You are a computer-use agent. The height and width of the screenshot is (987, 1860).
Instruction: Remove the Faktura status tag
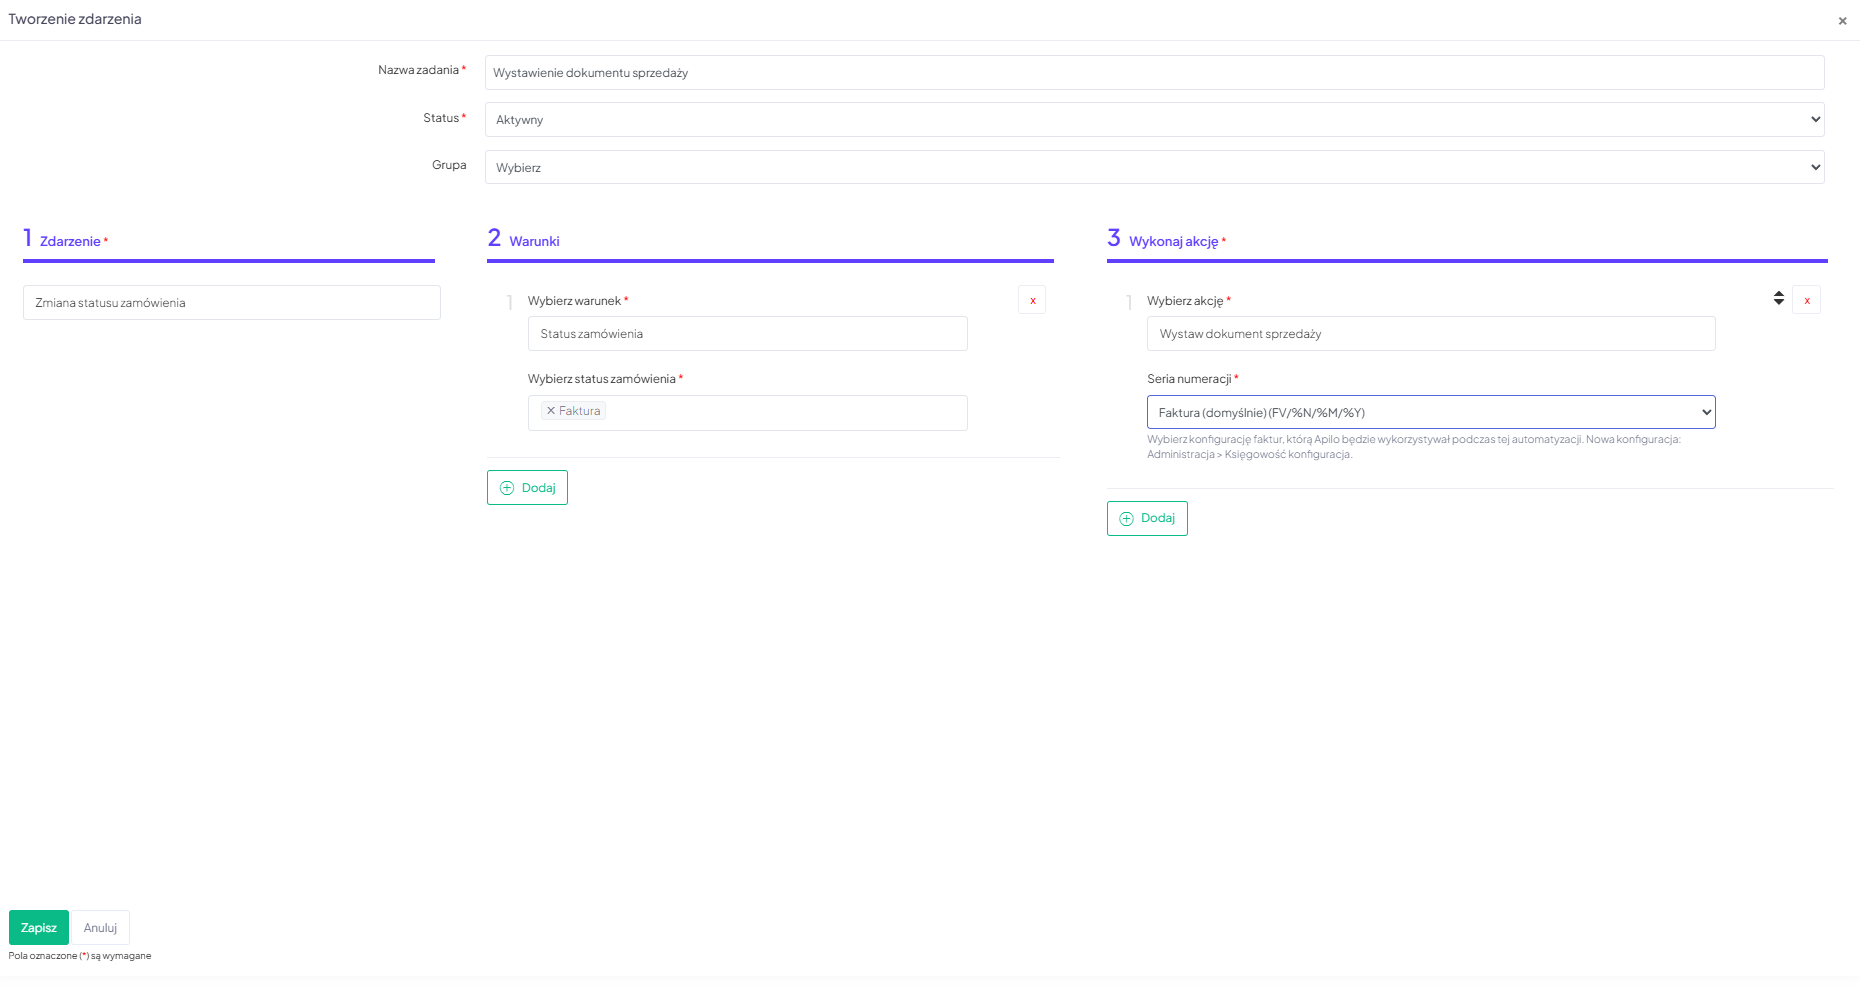tap(551, 411)
